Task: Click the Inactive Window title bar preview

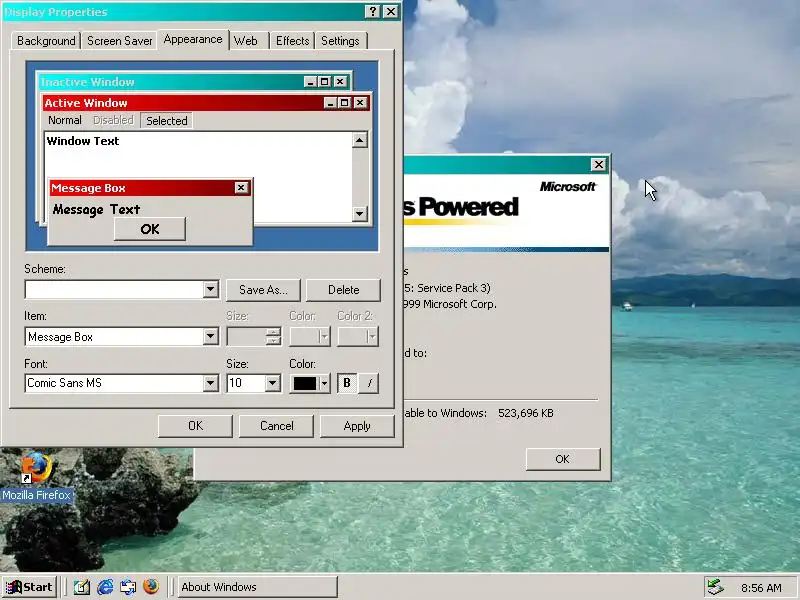Action: coord(194,82)
